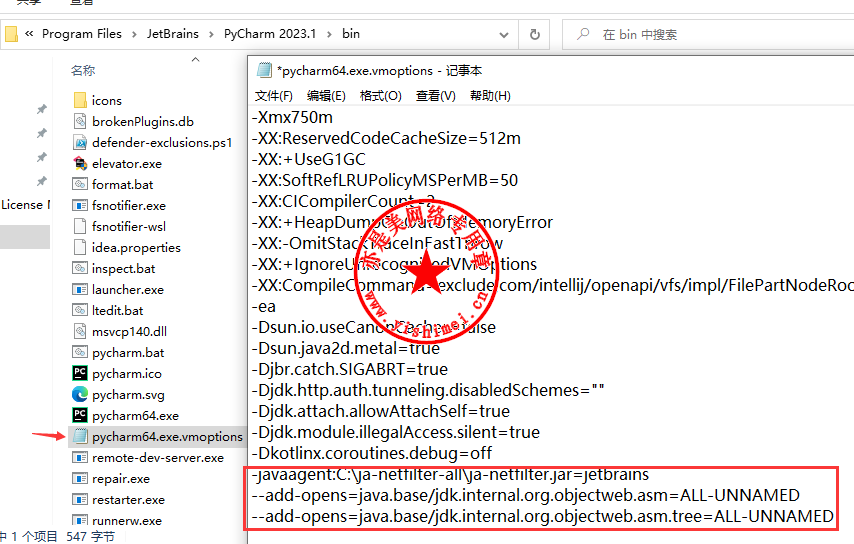Open the address bar history dropdown
This screenshot has width=854, height=544.
click(504, 34)
